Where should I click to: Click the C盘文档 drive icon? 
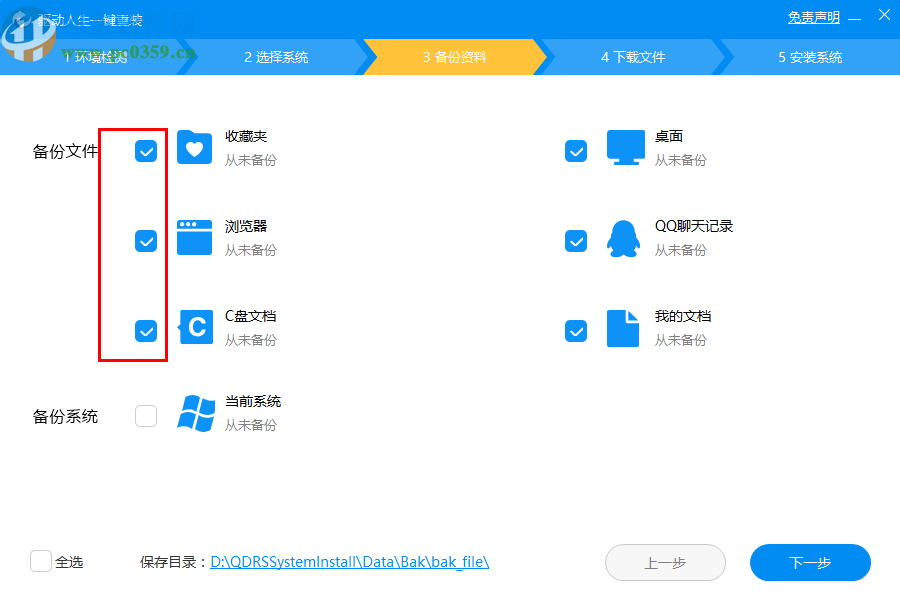[x=195, y=327]
